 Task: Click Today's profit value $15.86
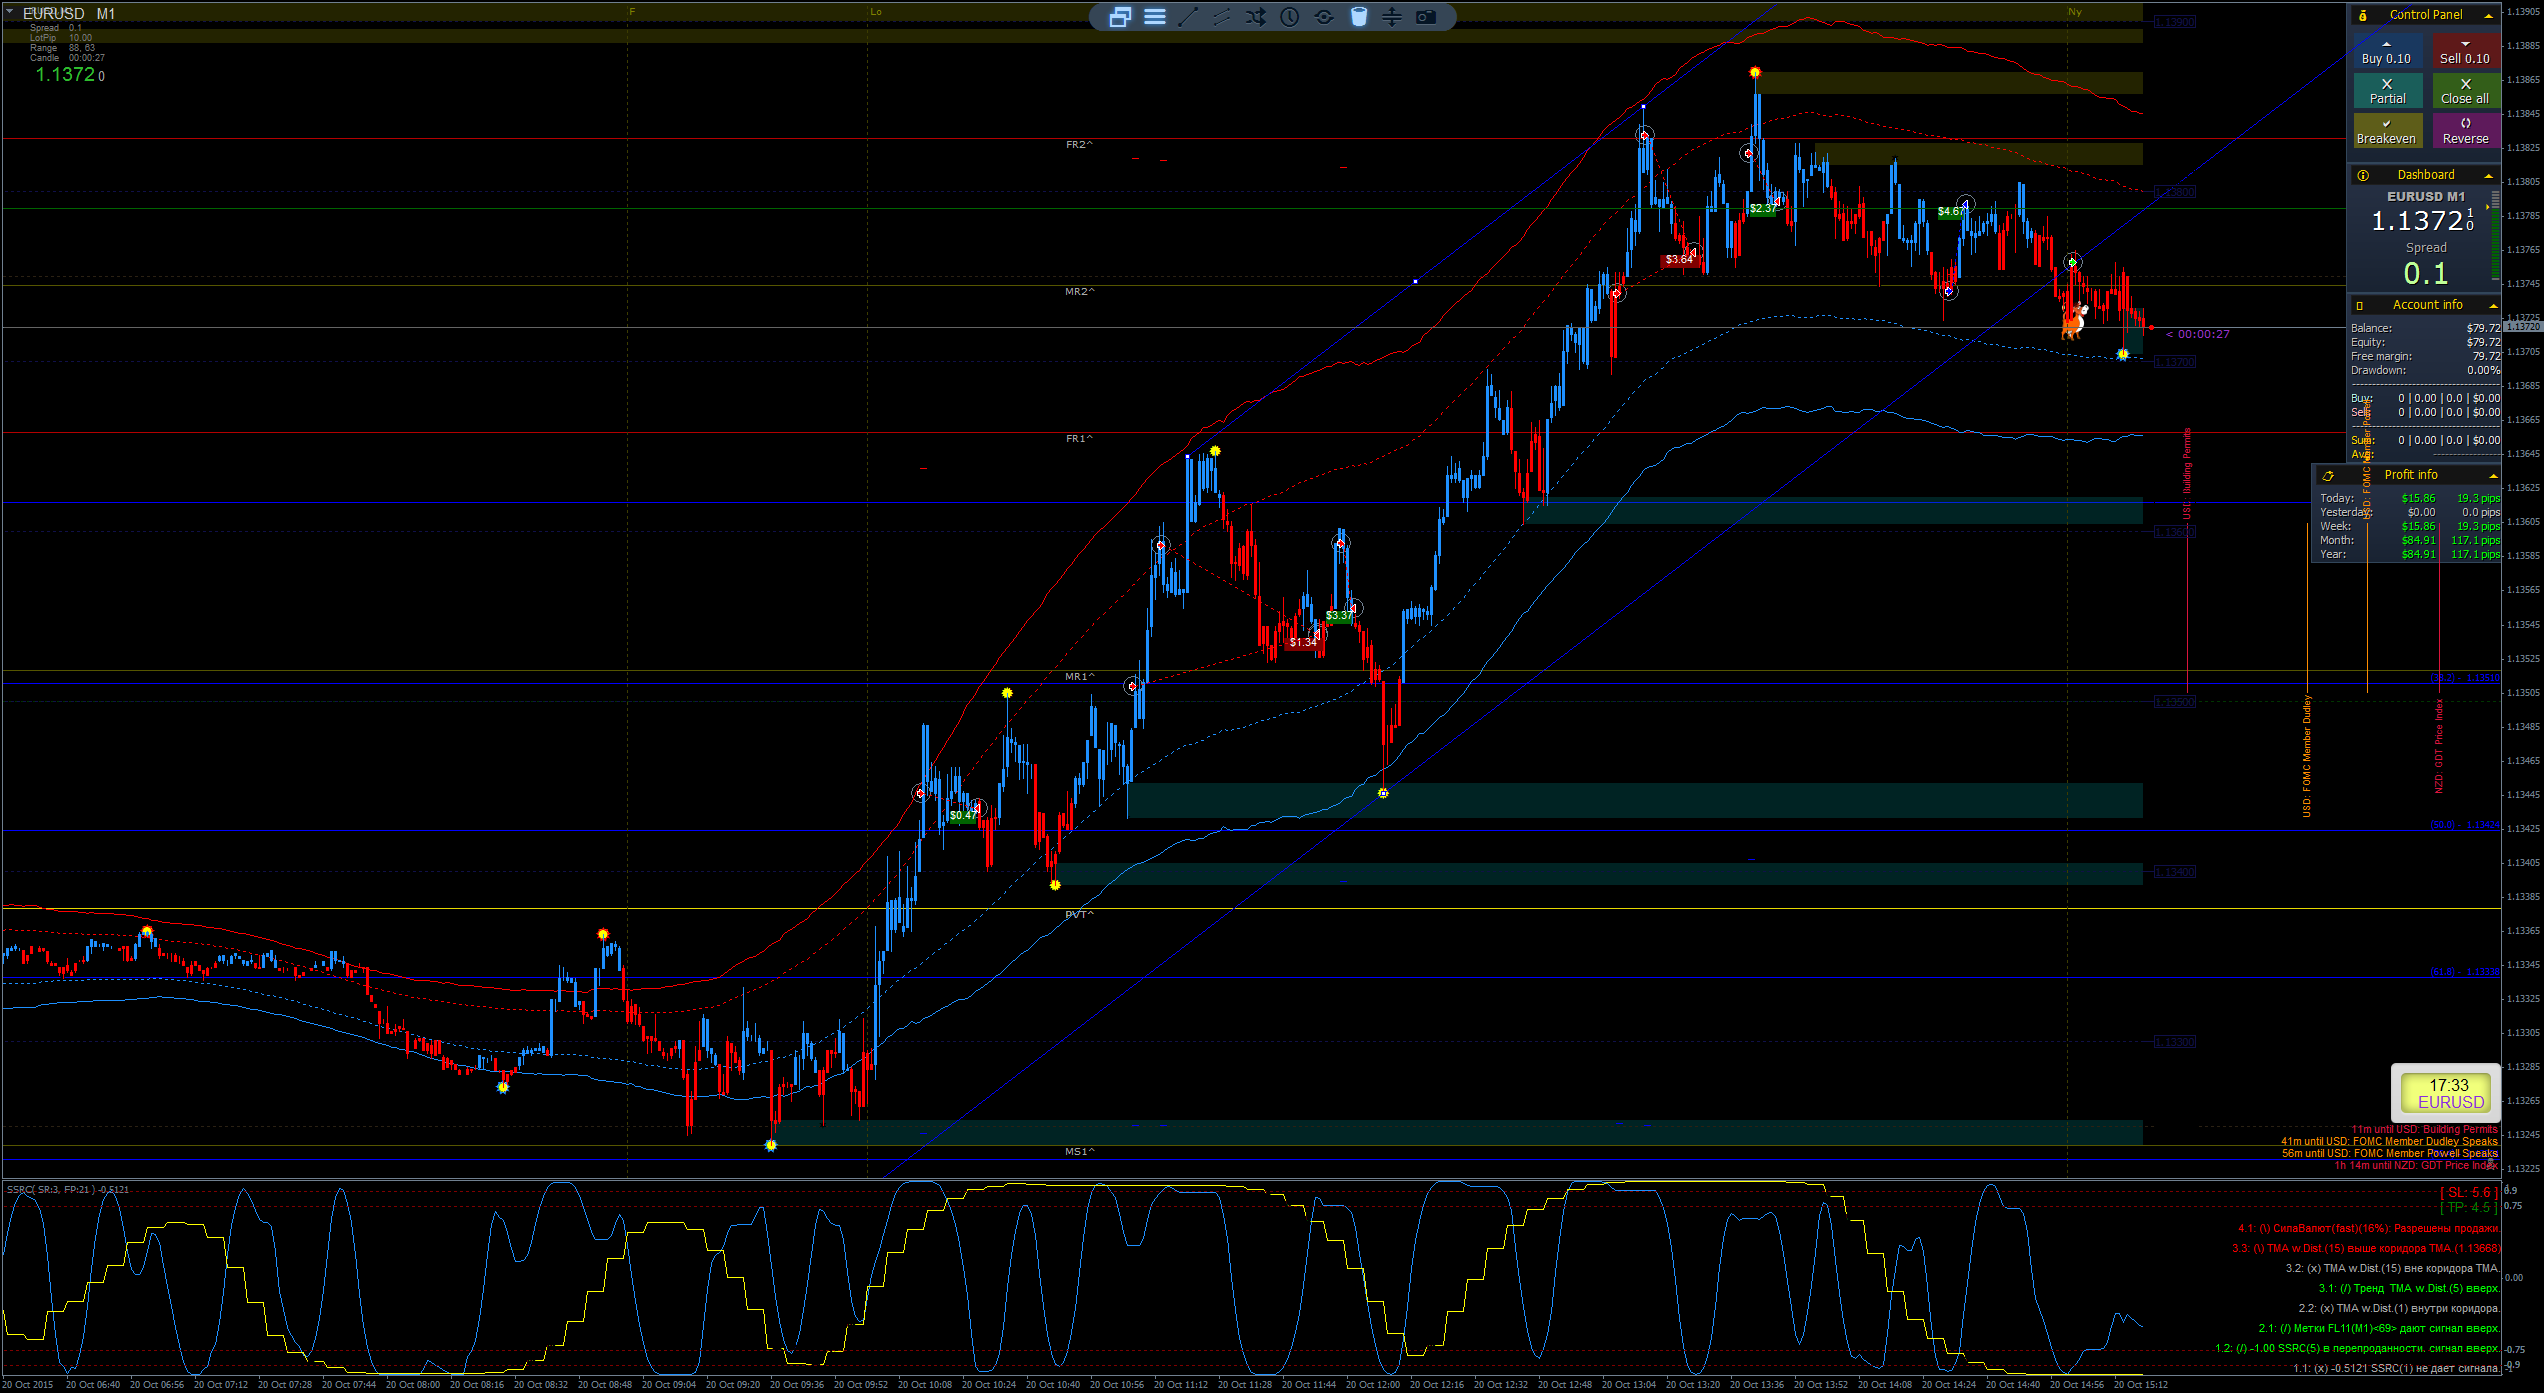coord(2418,498)
